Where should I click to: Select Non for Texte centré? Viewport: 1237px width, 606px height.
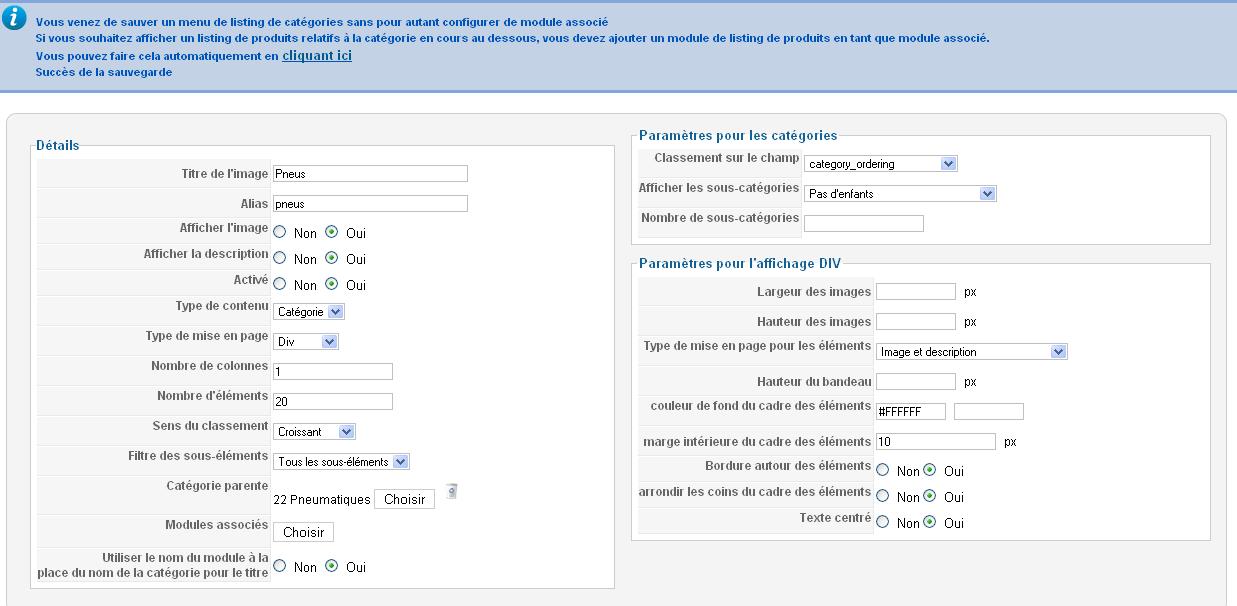pos(883,522)
